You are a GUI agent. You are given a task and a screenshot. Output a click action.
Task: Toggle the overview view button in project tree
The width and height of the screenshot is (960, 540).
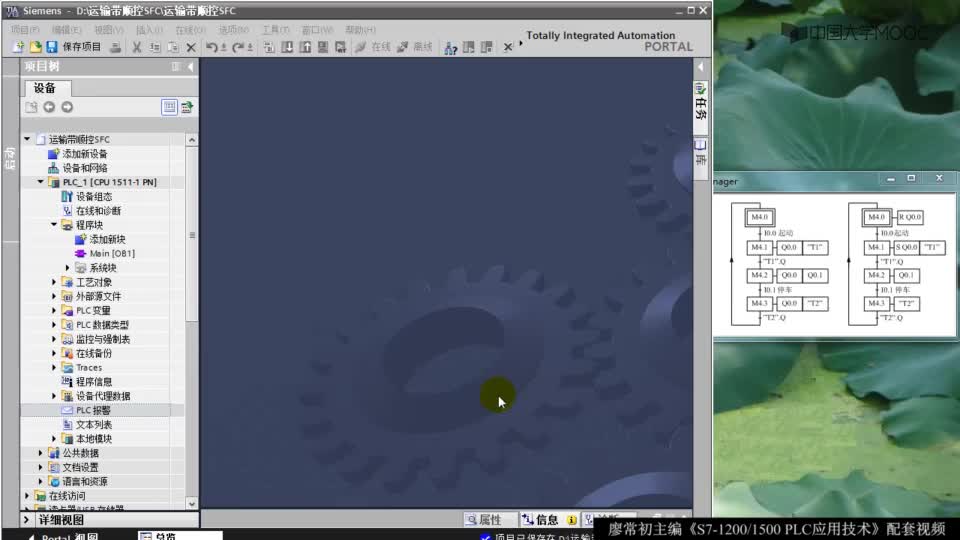(x=170, y=107)
